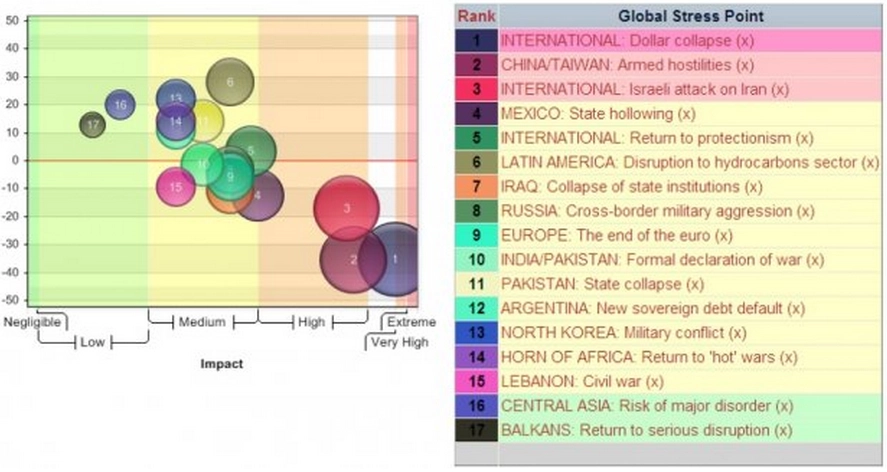Select LATIN AMERICA hydrocarbons sector row
The image size is (887, 472).
point(690,162)
